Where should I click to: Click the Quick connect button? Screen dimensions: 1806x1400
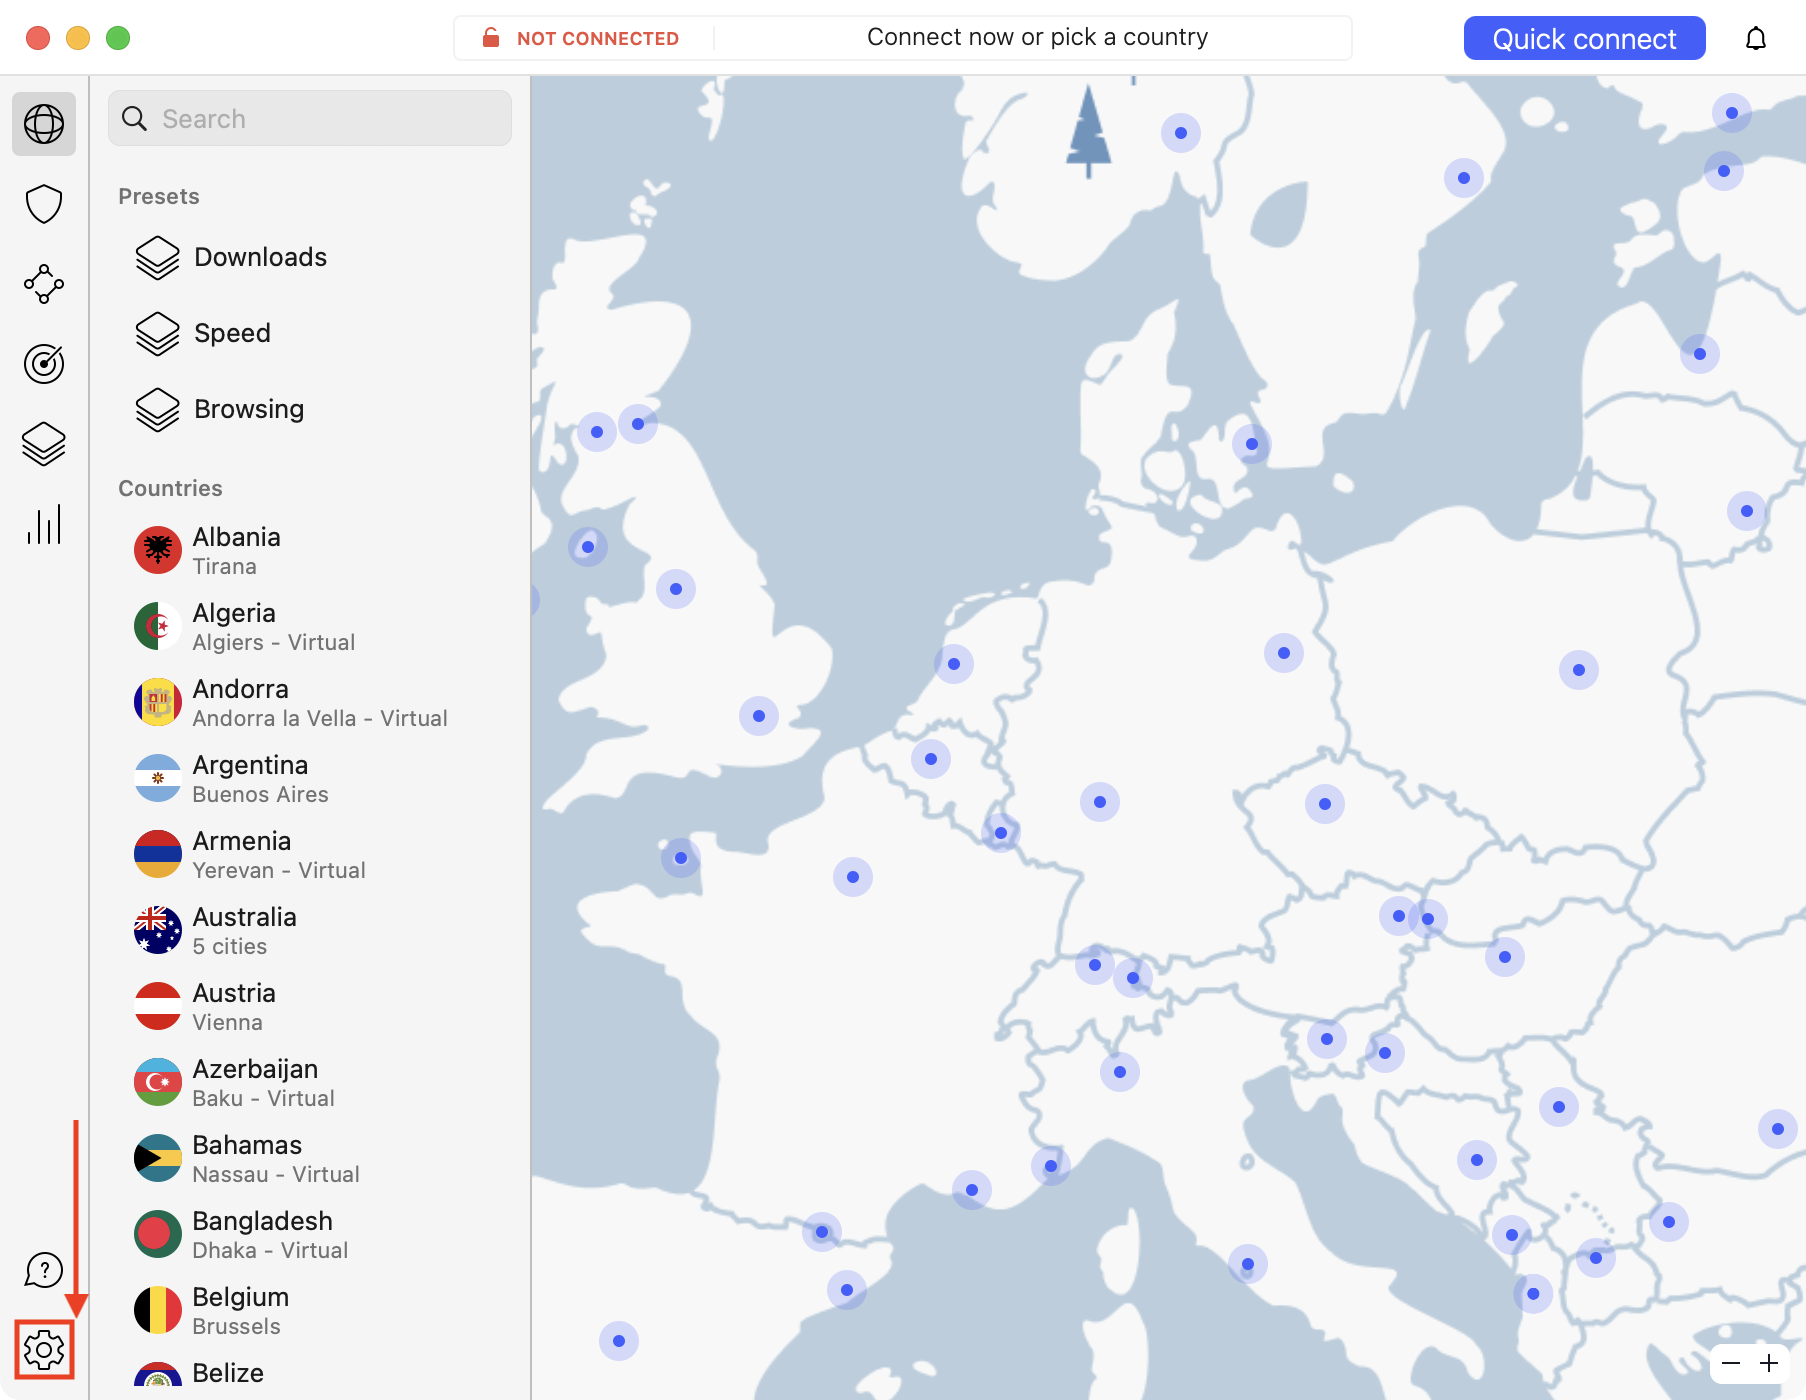[1584, 39]
